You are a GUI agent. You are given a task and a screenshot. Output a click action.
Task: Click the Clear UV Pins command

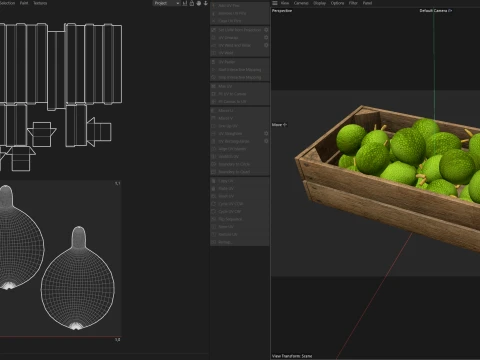coord(240,21)
